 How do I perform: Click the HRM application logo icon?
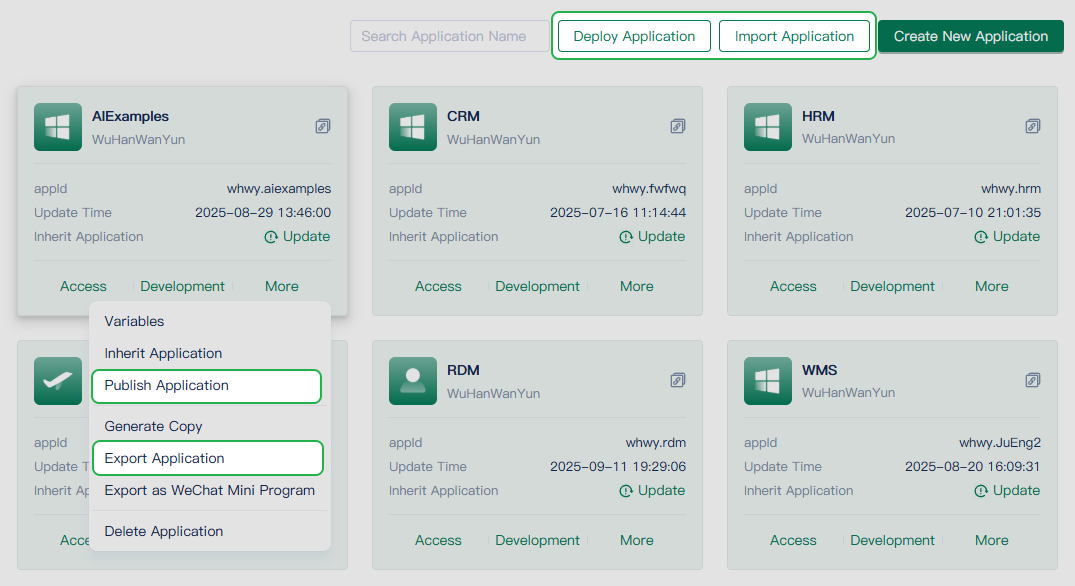[768, 127]
